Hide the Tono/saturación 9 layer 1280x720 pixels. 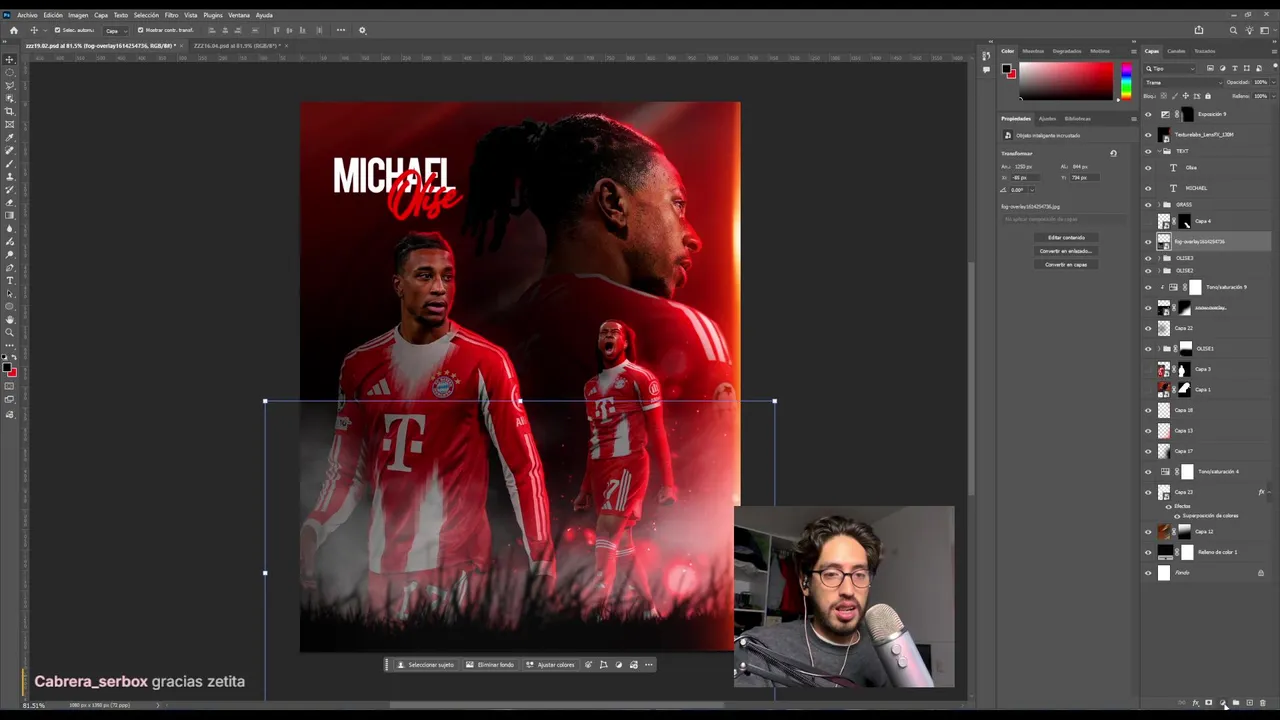click(1148, 288)
